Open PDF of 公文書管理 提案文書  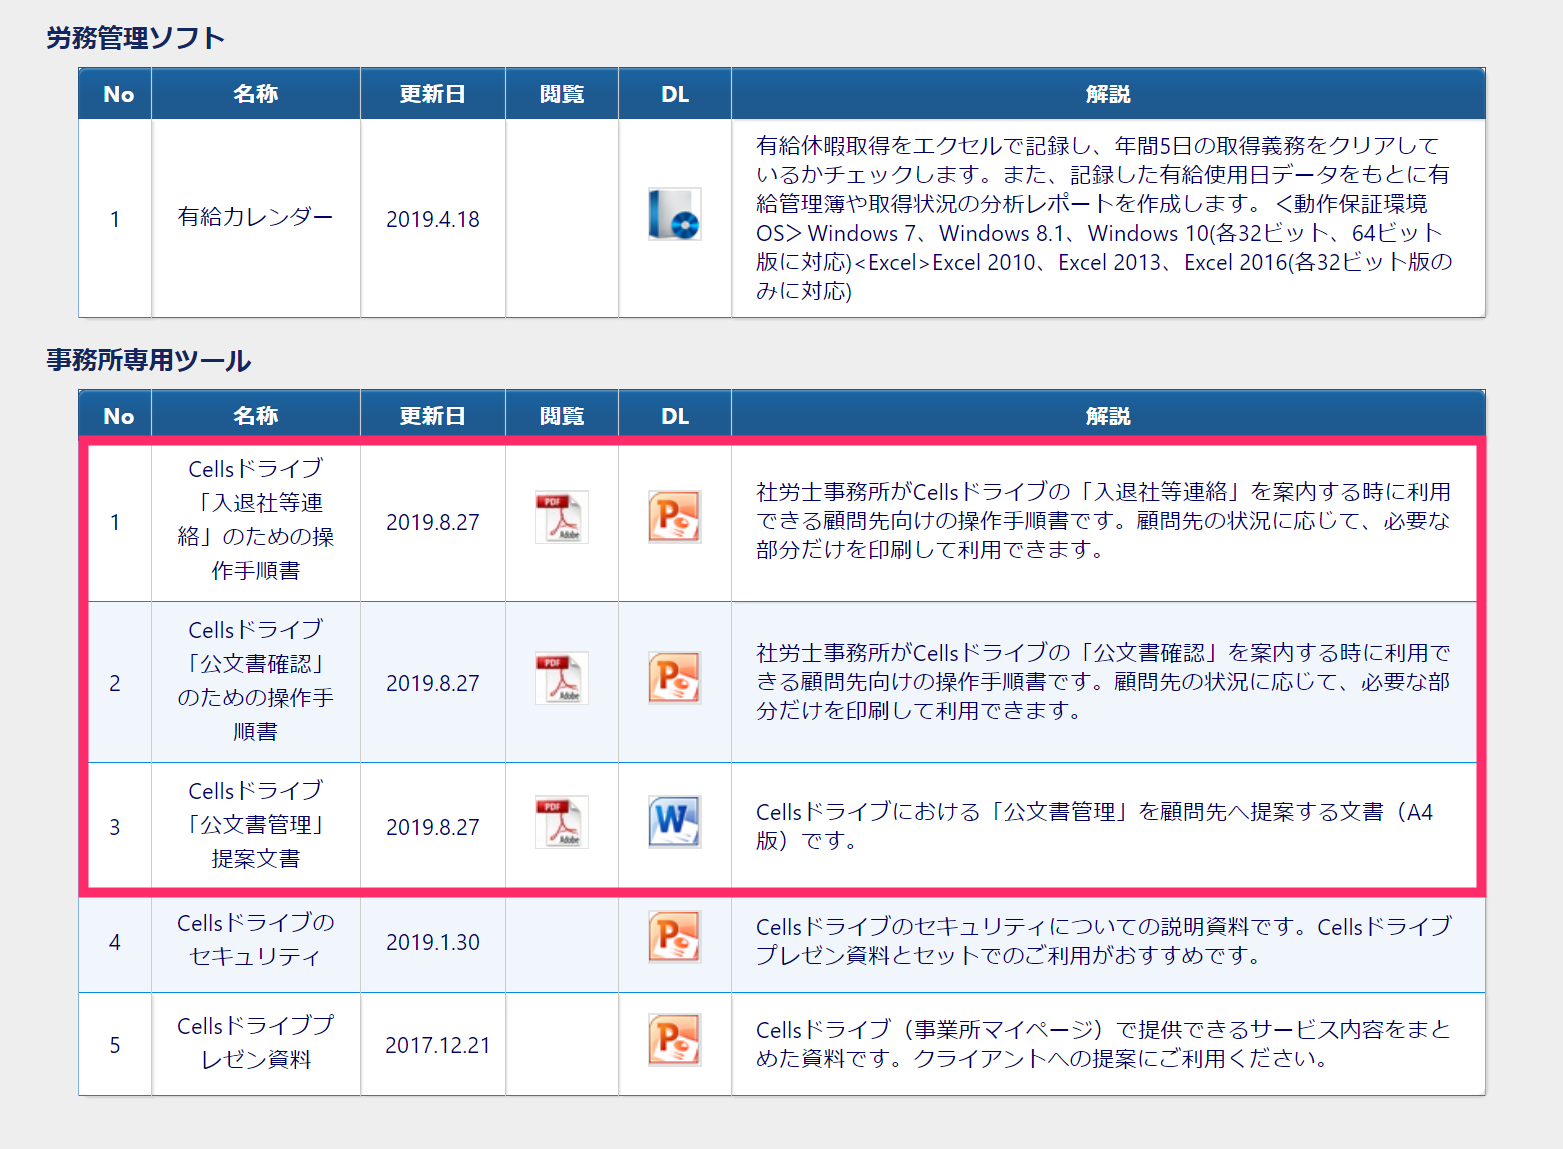562,822
